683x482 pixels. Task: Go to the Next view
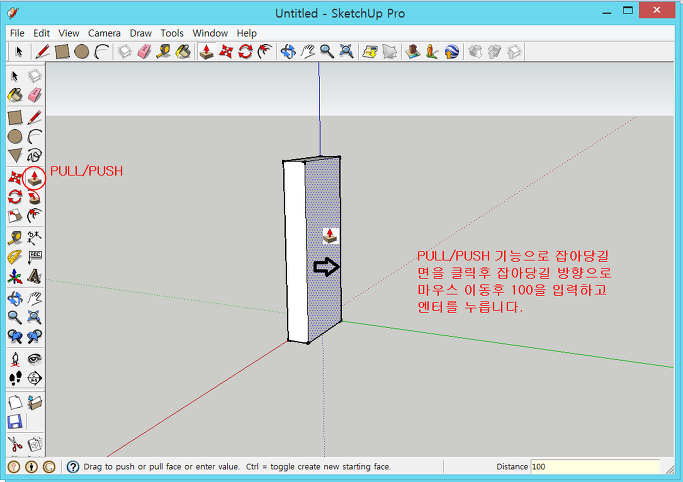[34, 336]
